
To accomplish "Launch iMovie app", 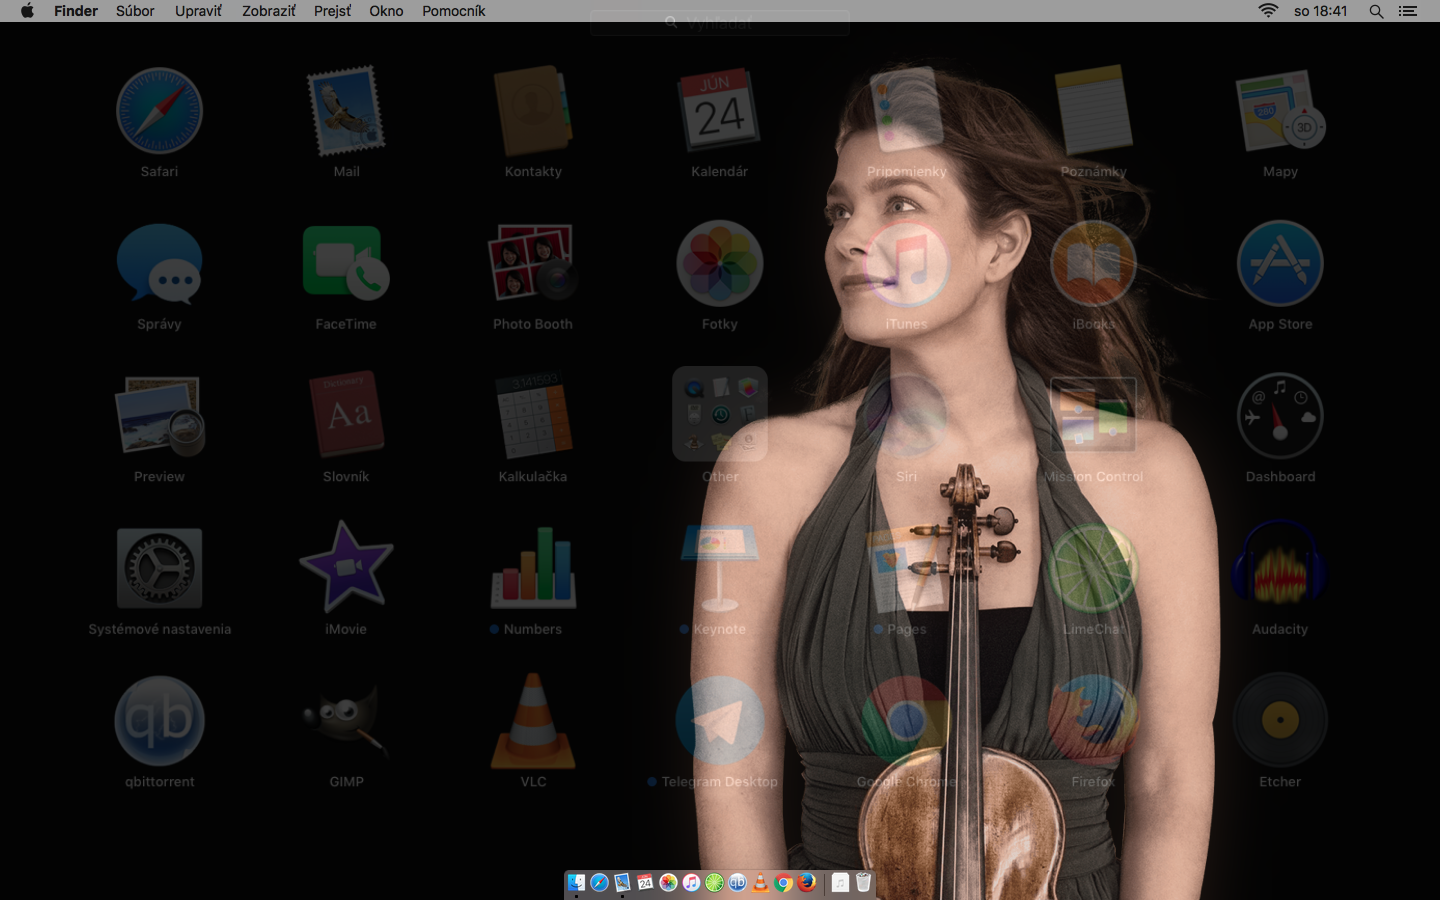I will (x=346, y=569).
